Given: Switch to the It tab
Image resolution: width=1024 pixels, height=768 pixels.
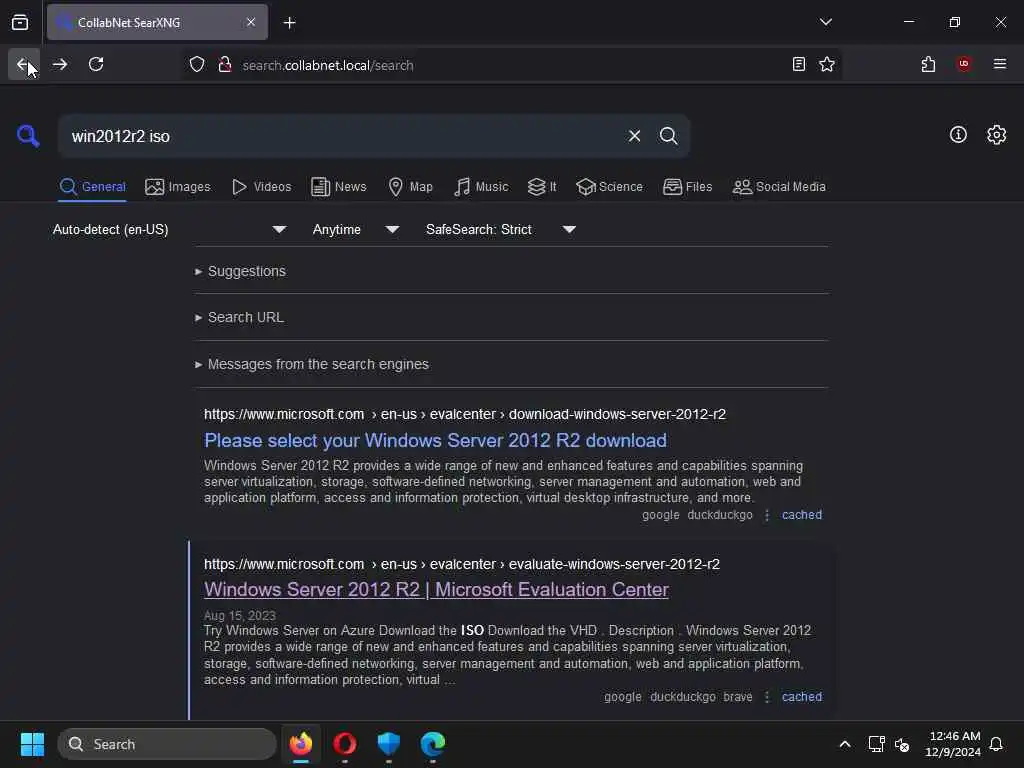Looking at the screenshot, I should tap(542, 187).
